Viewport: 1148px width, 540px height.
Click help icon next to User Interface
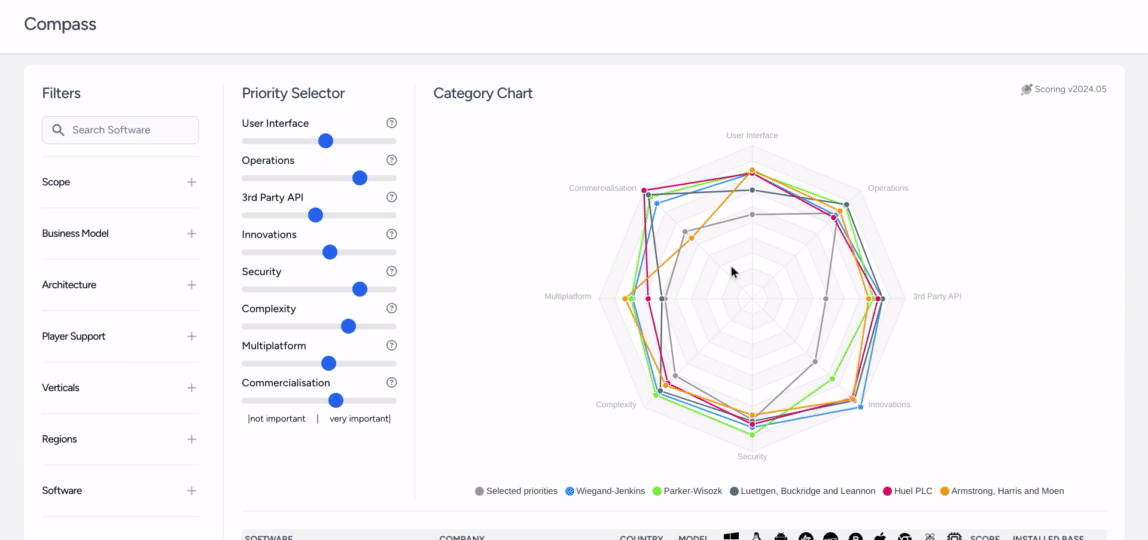point(391,123)
